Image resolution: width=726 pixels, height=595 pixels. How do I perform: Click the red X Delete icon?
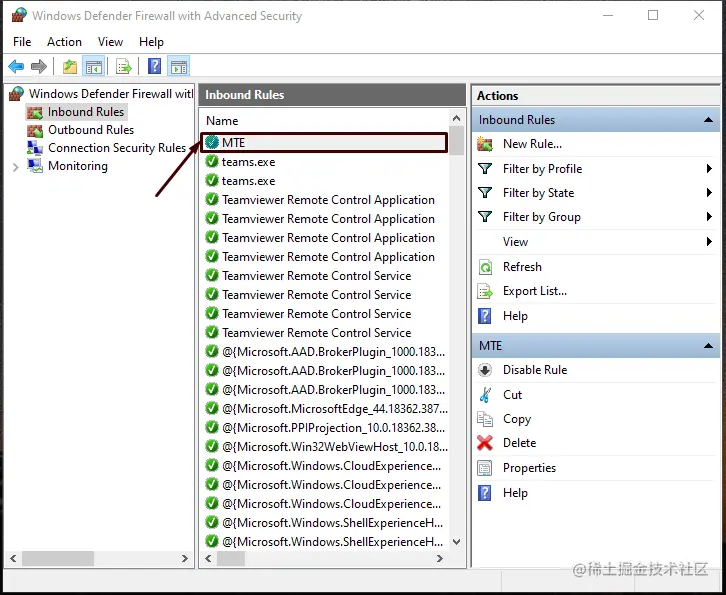485,443
